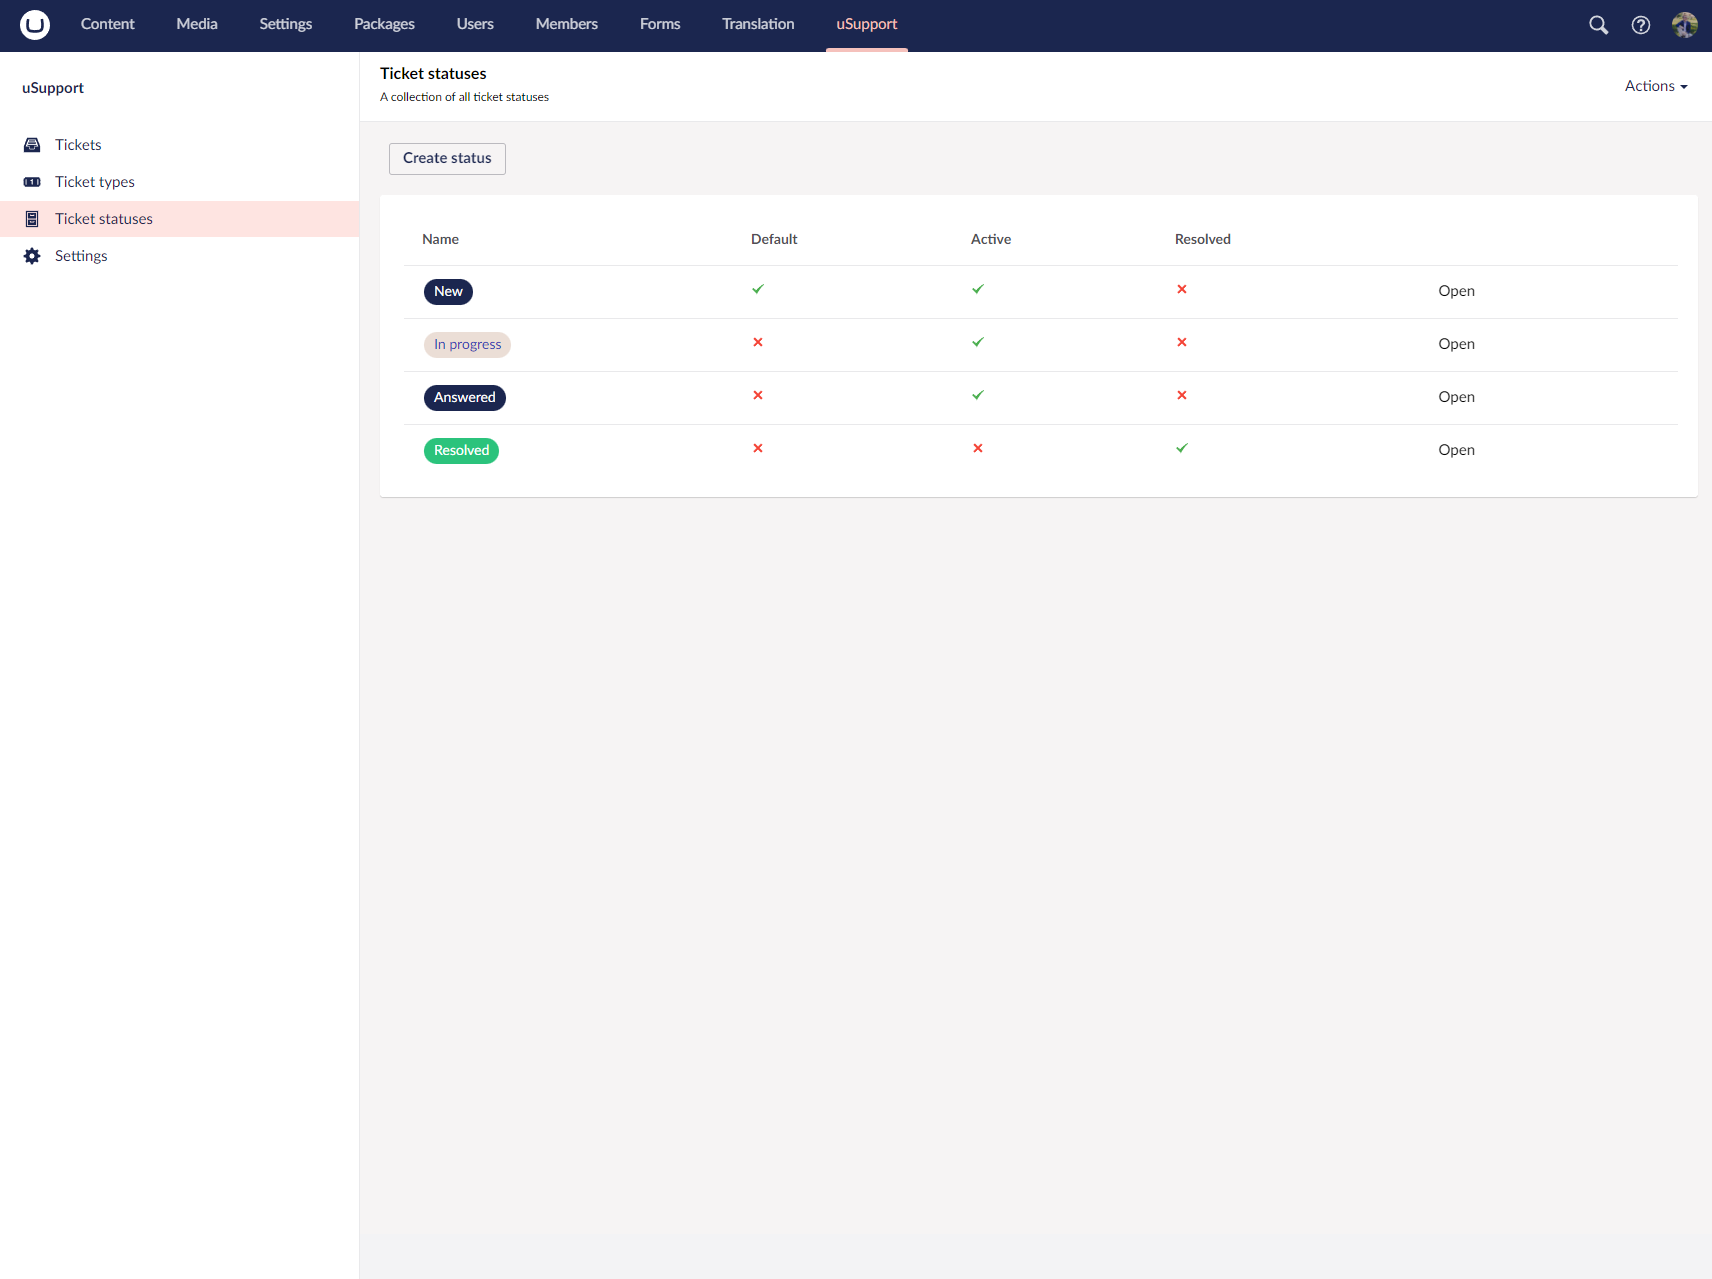Image resolution: width=1712 pixels, height=1279 pixels.
Task: Click the Settings gear icon in sidebar
Action: (x=32, y=256)
